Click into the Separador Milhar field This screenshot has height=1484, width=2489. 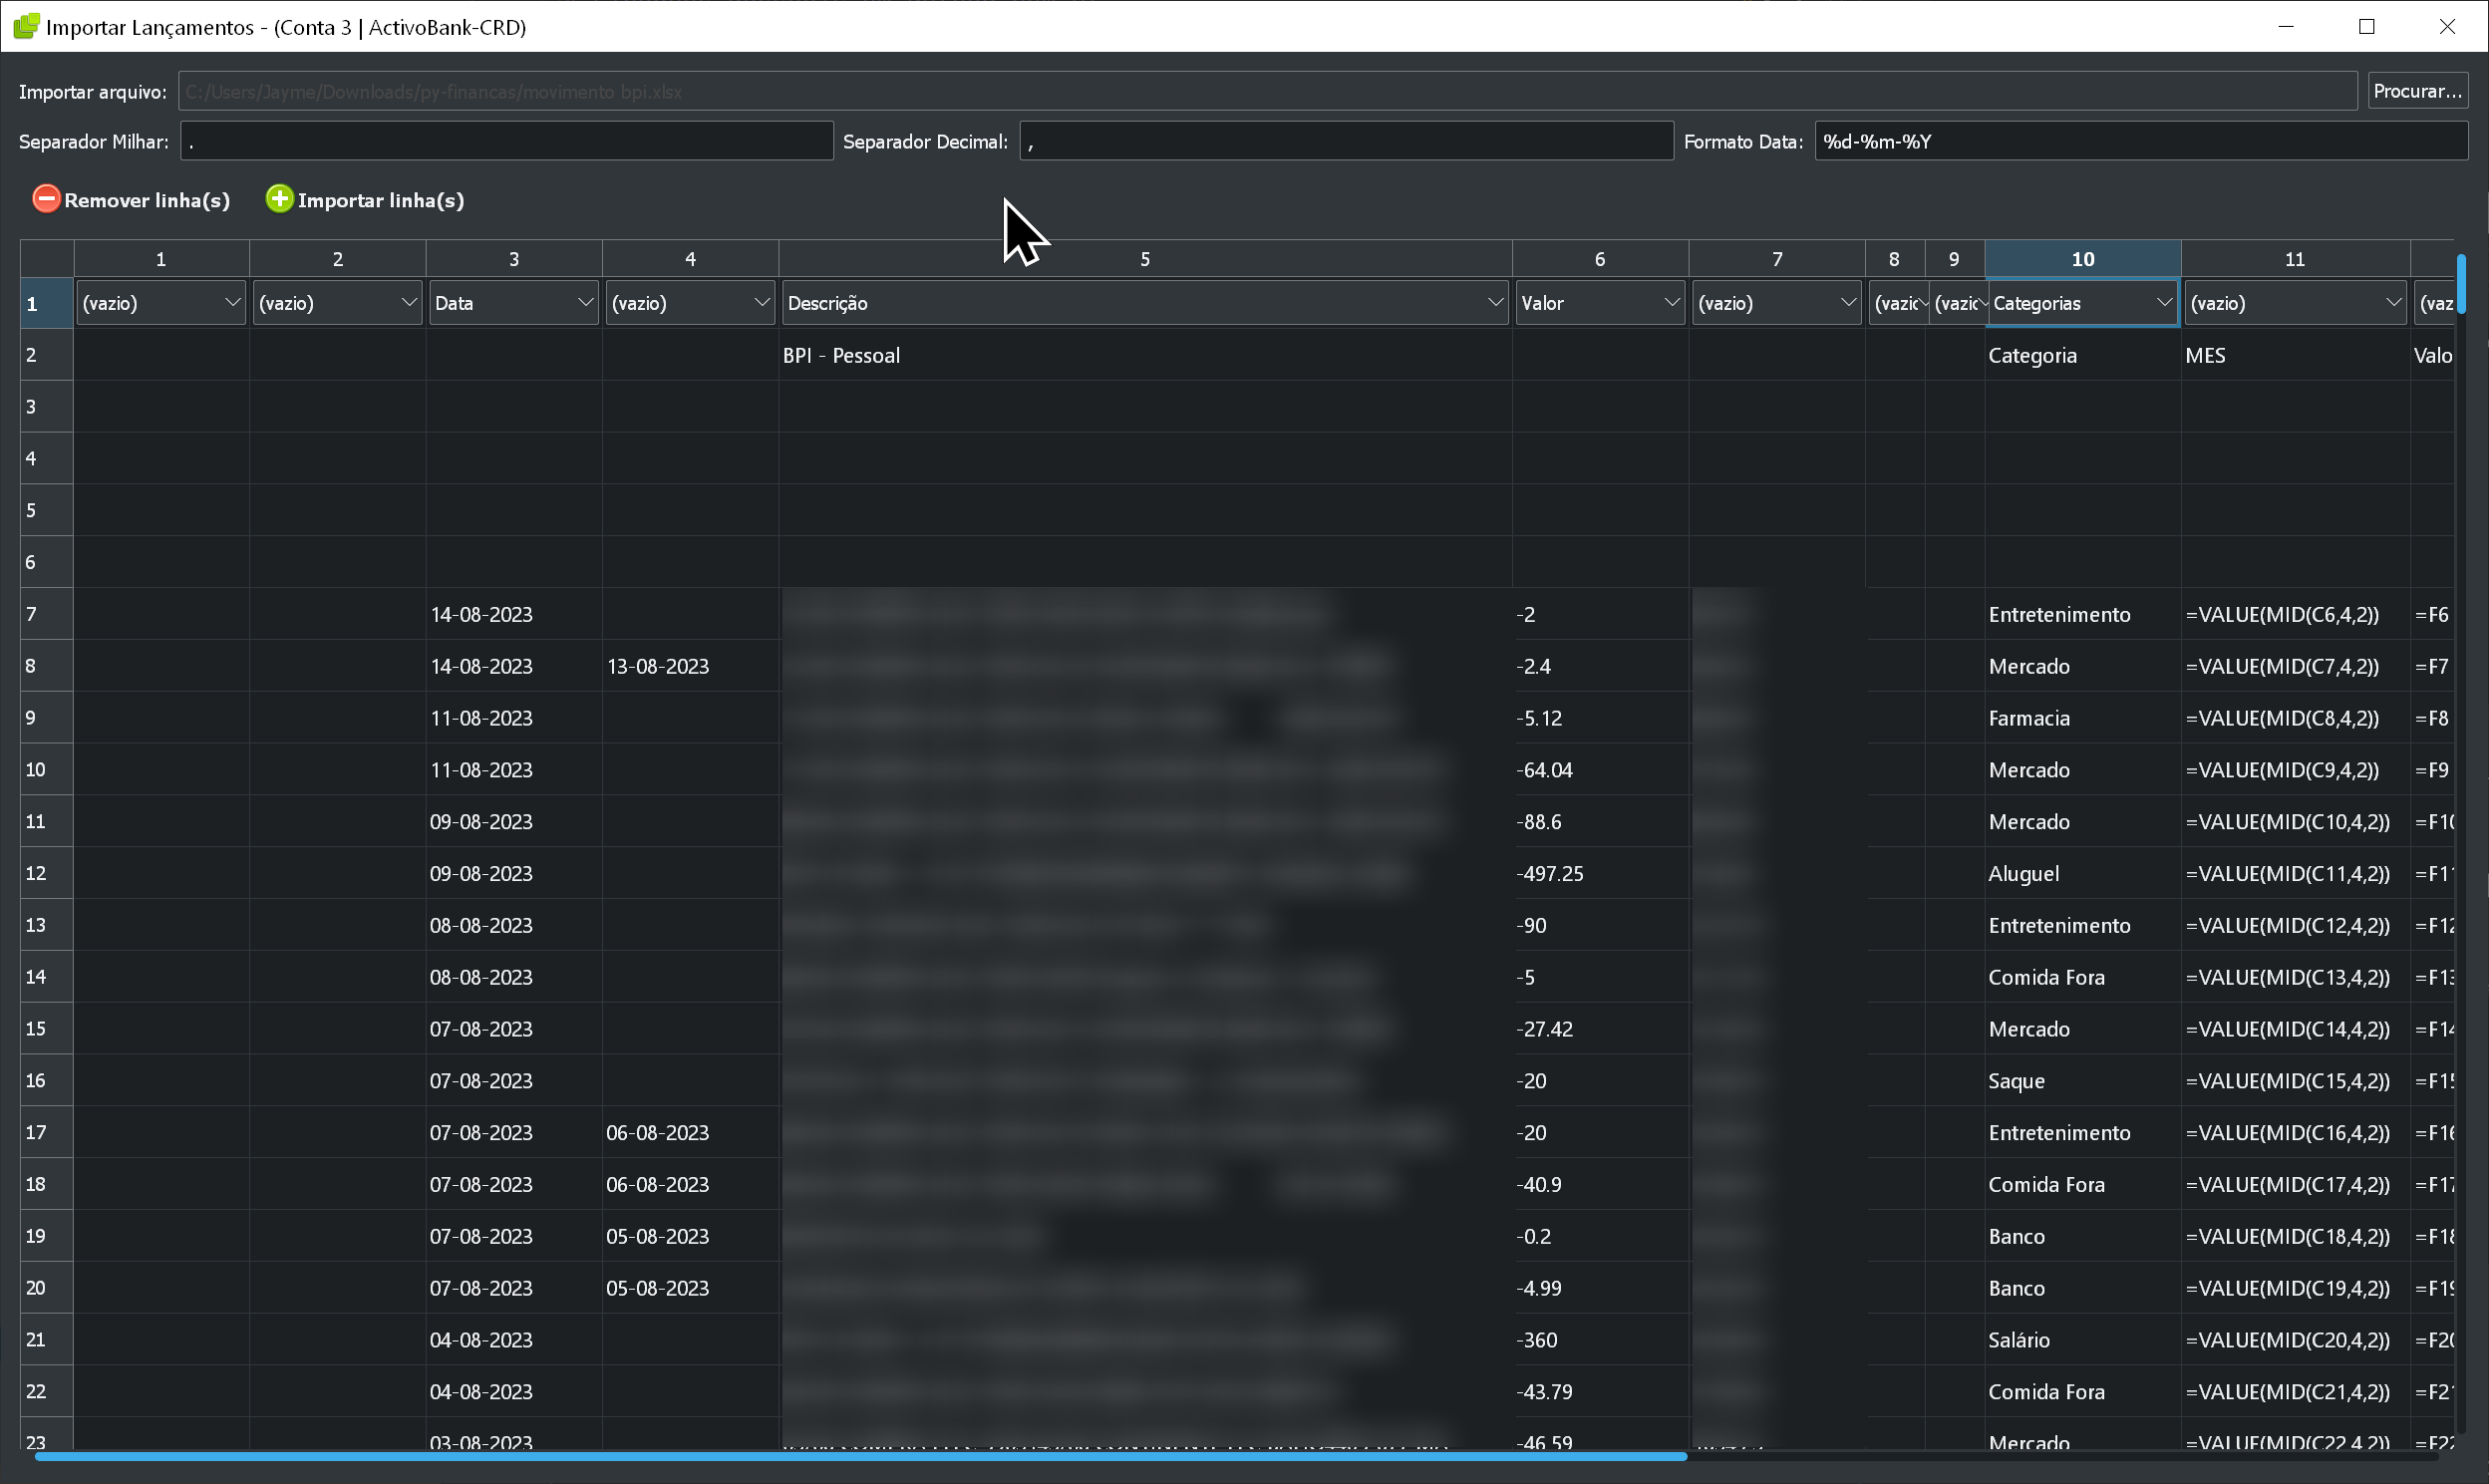[x=506, y=141]
